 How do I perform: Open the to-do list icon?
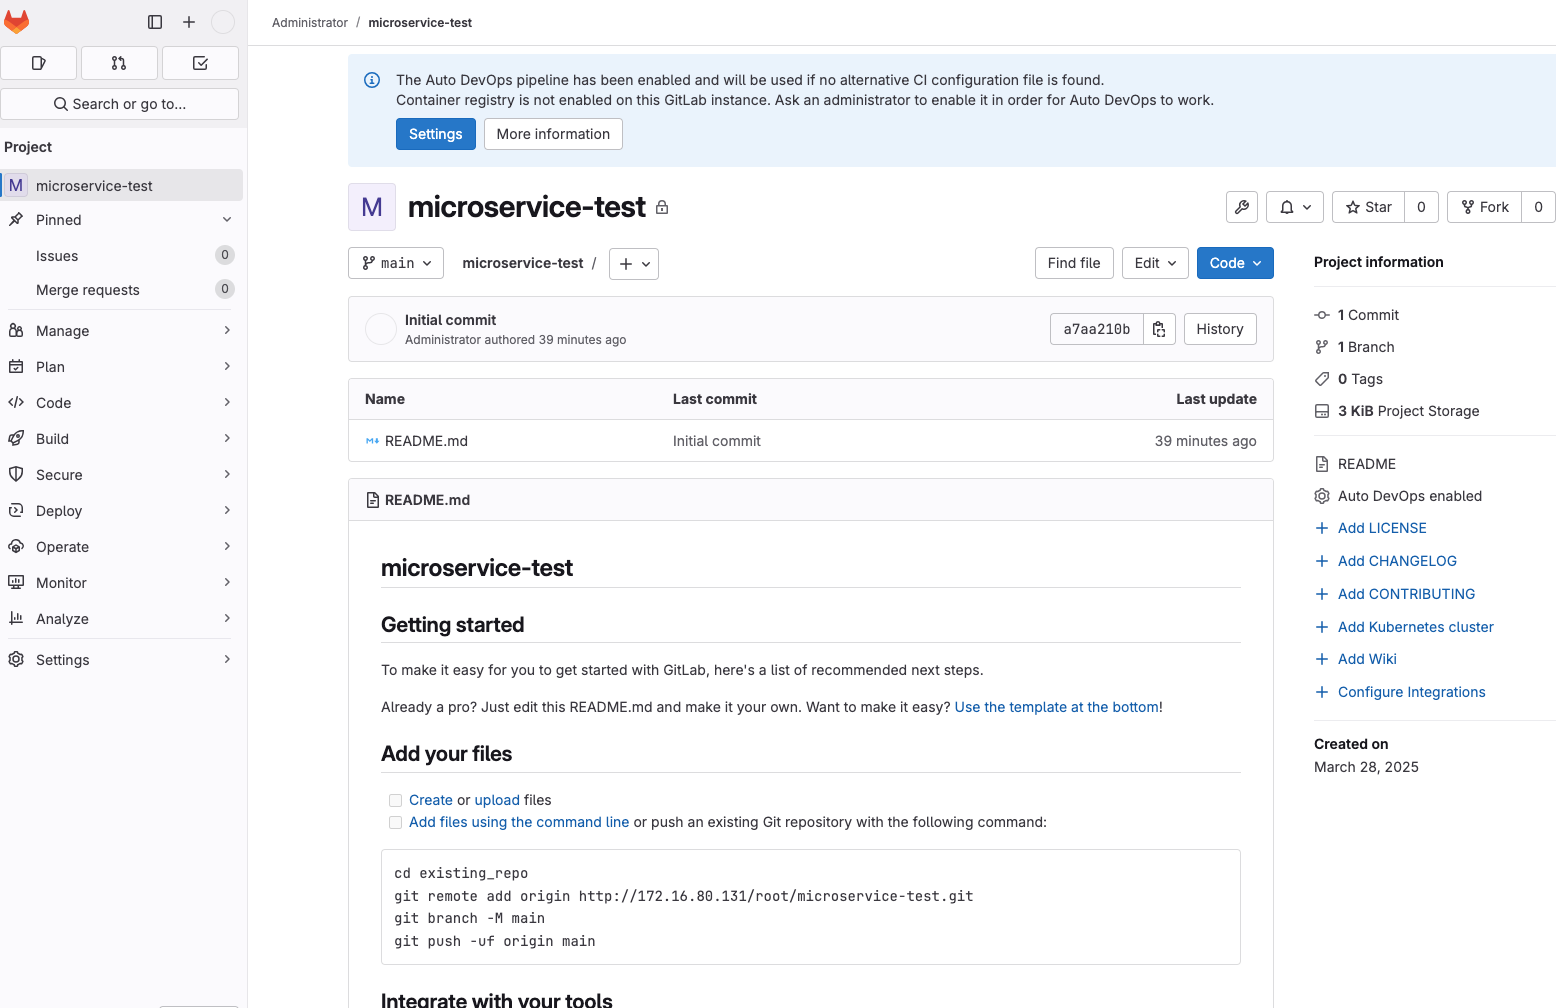pyautogui.click(x=200, y=63)
